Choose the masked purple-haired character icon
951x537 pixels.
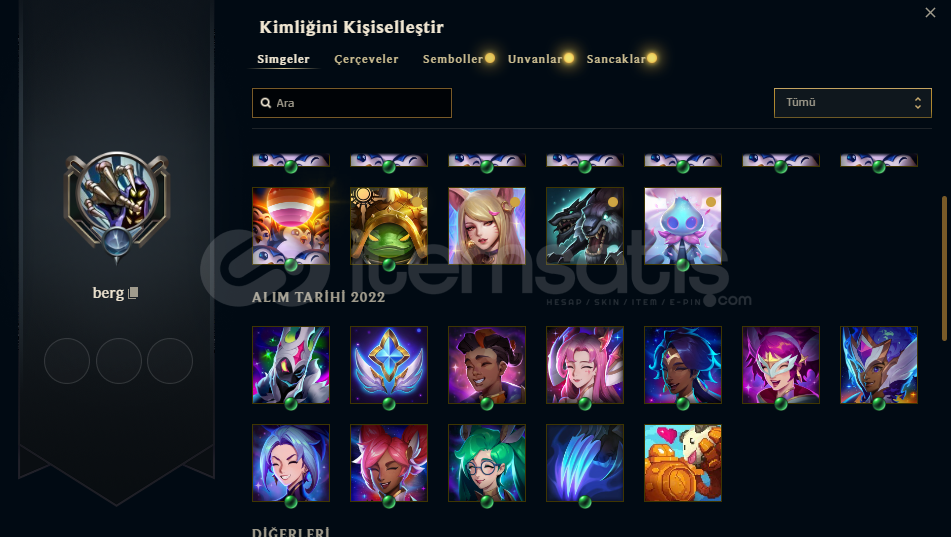[x=781, y=365]
